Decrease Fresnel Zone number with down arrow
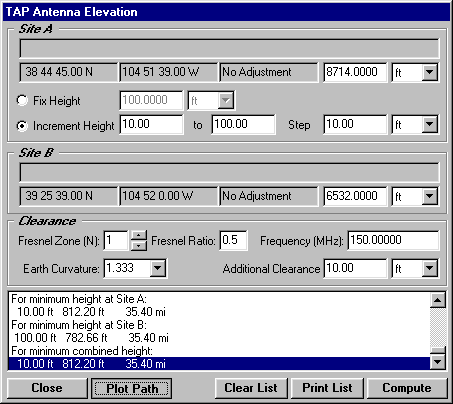The width and height of the screenshot is (453, 404). [x=139, y=246]
